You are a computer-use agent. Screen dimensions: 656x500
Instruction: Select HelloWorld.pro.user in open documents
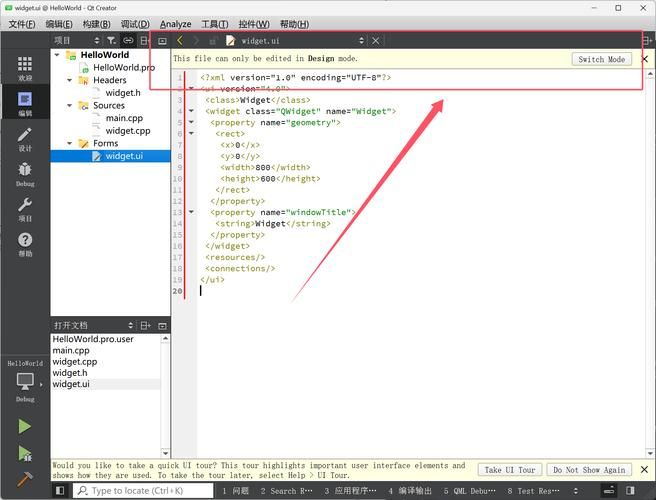[93, 339]
